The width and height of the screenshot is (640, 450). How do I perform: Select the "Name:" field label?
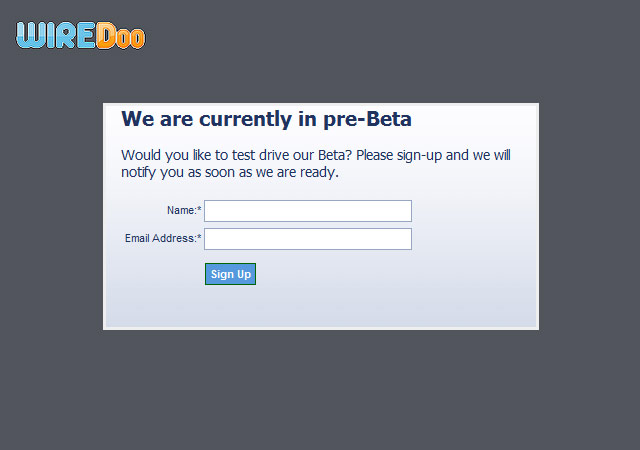182,210
